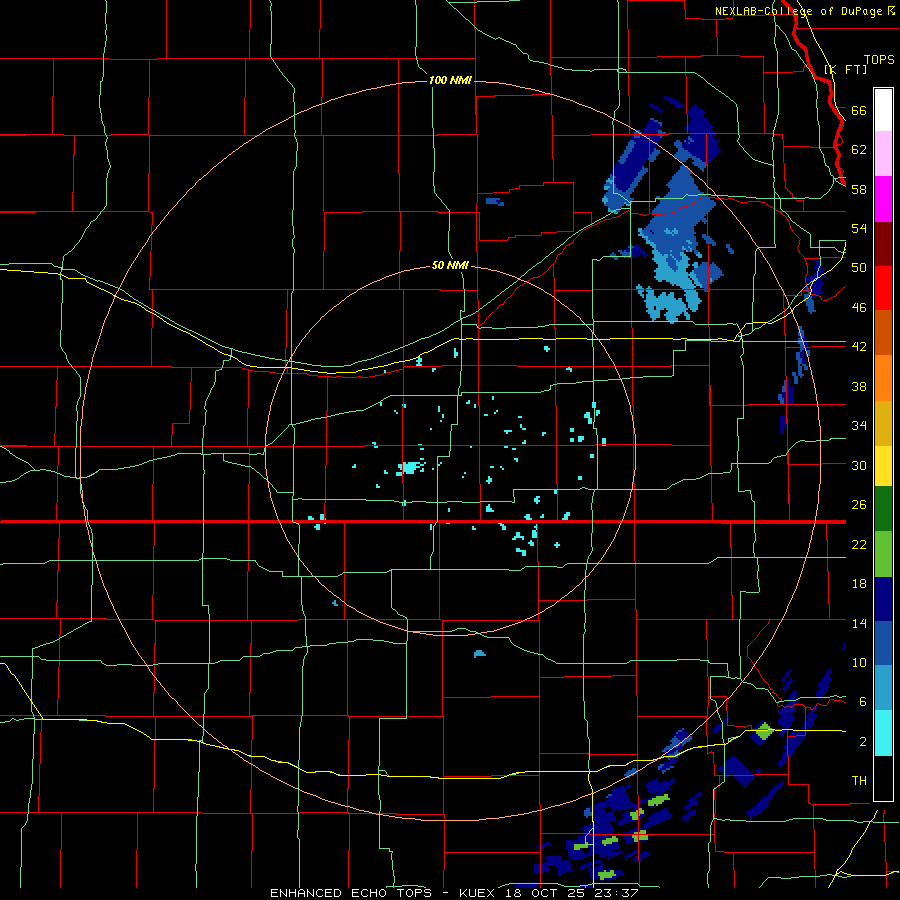Select the bright red legend swatch
This screenshot has height=900, width=900.
coord(883,288)
